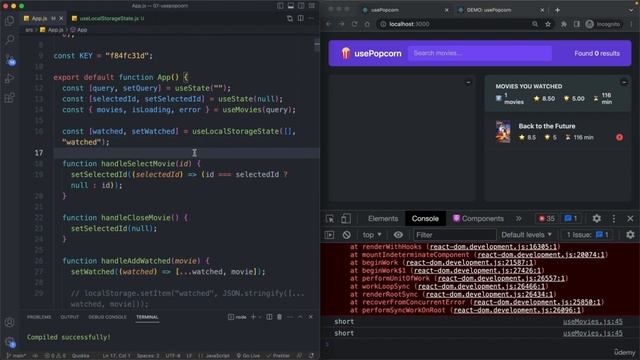The image size is (640, 360).
Task: Click the Back to the Future poster
Action: [503, 132]
